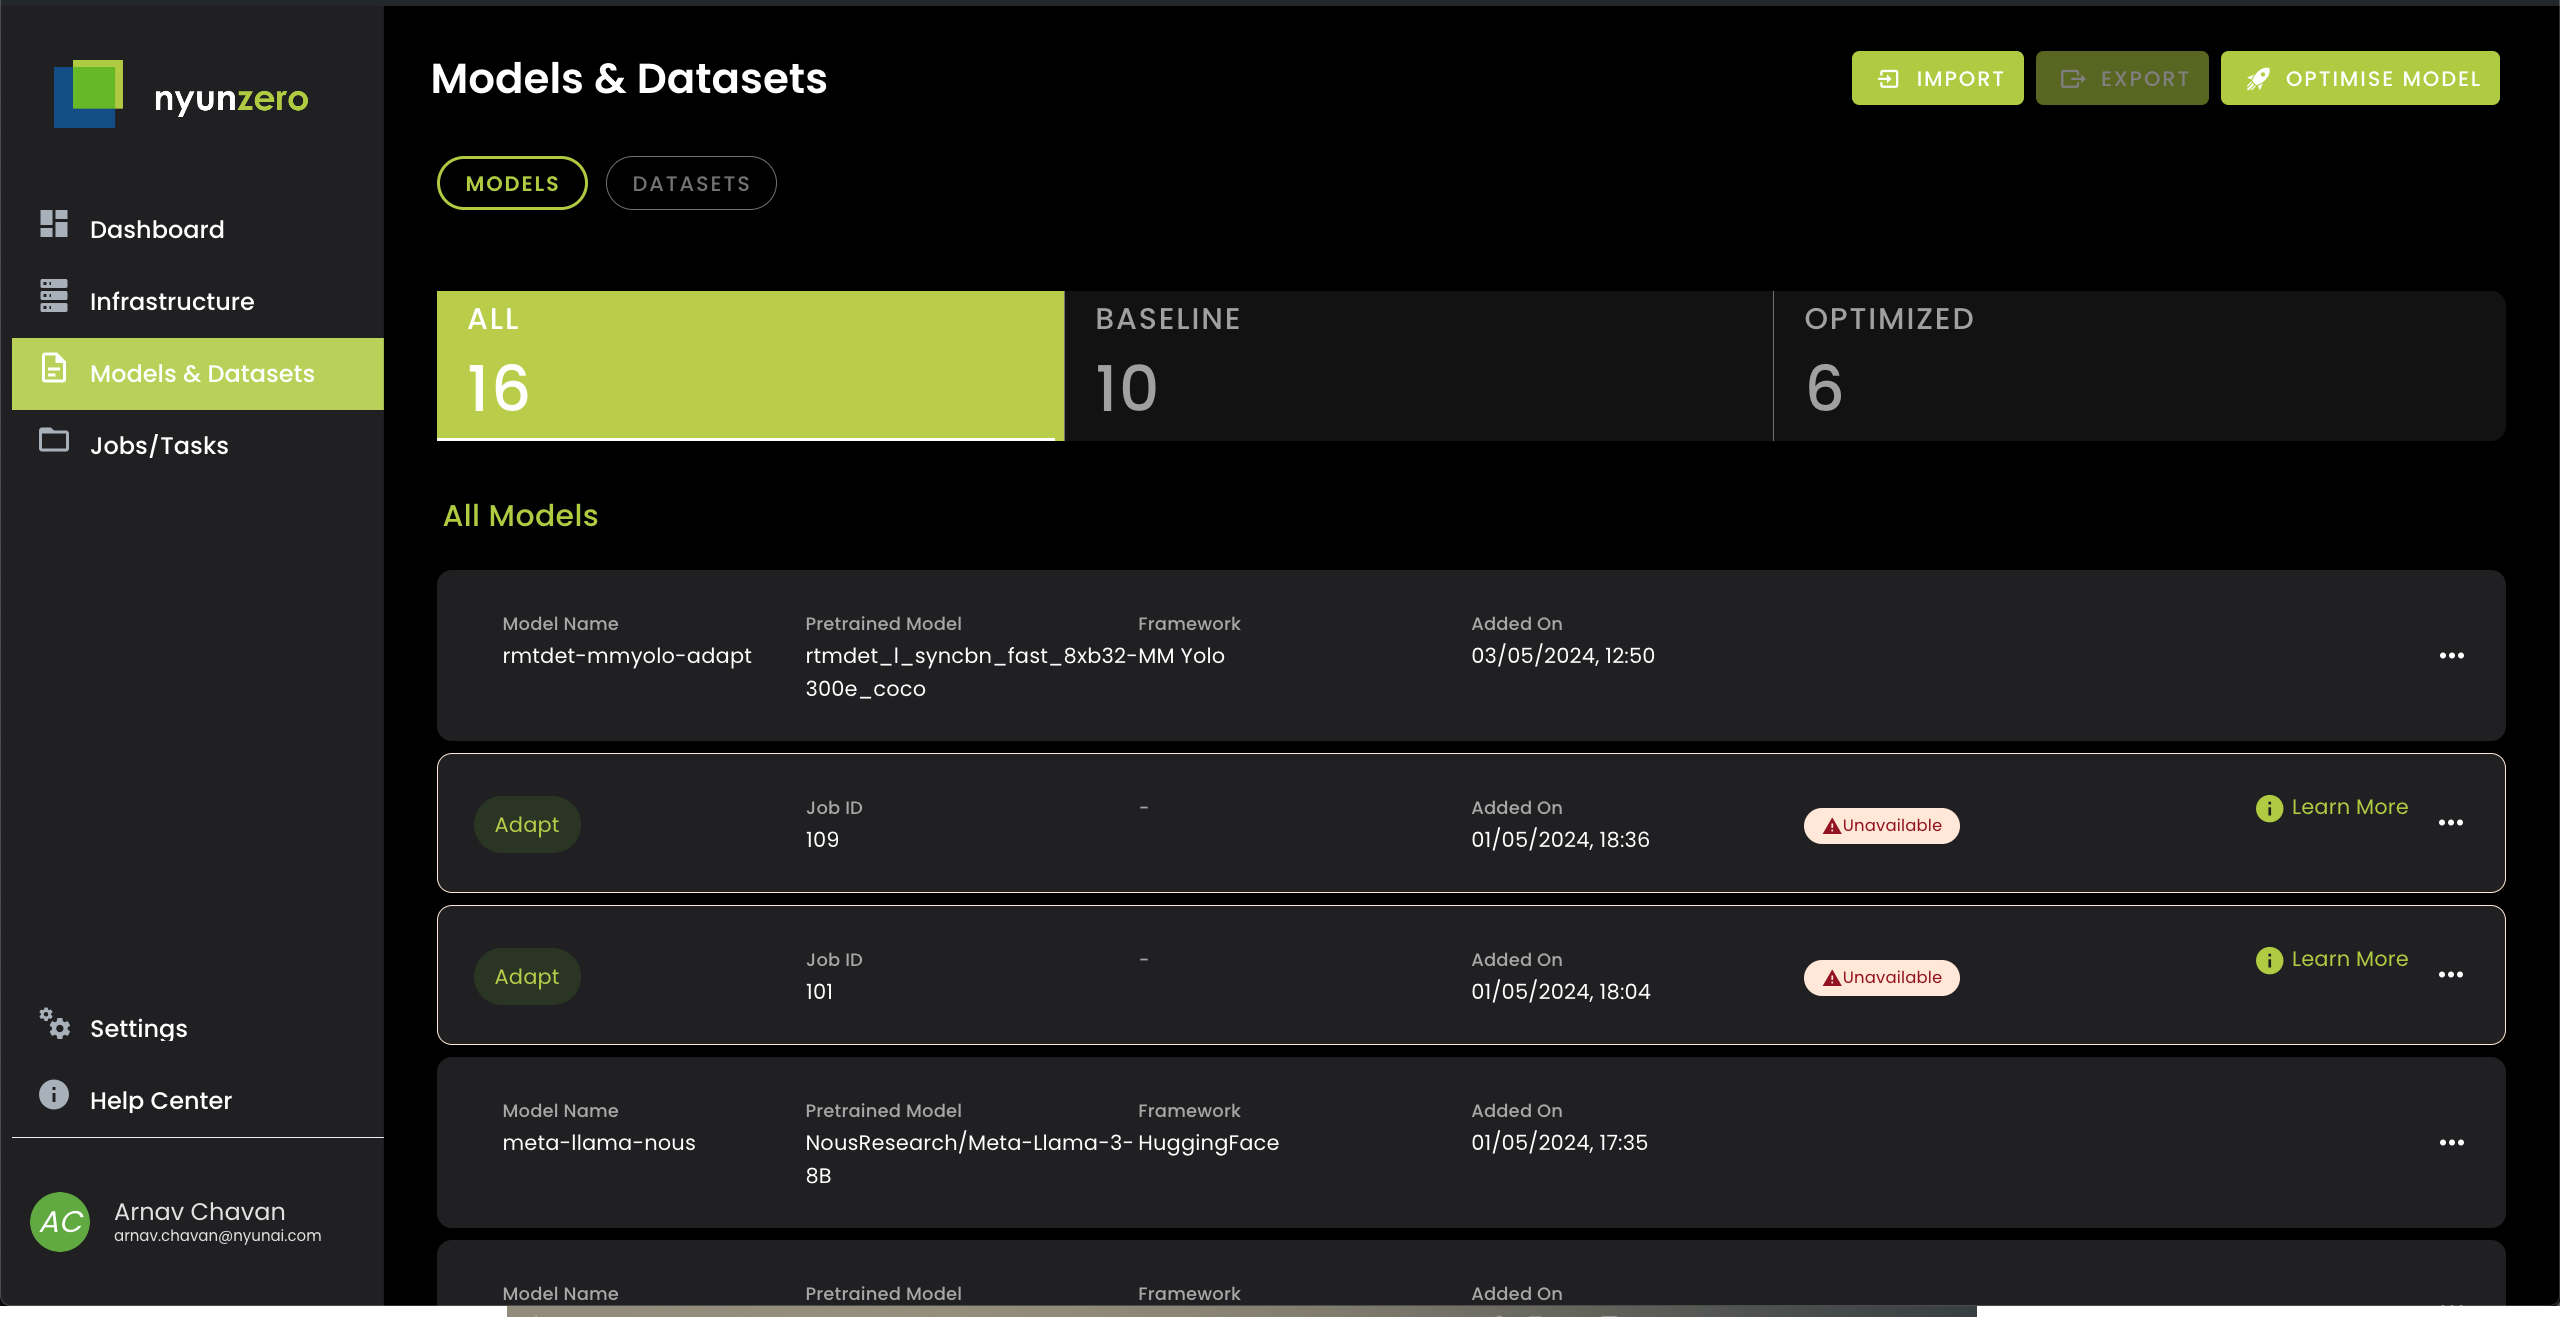Click the Import button
The height and width of the screenshot is (1317, 2560).
click(1937, 79)
